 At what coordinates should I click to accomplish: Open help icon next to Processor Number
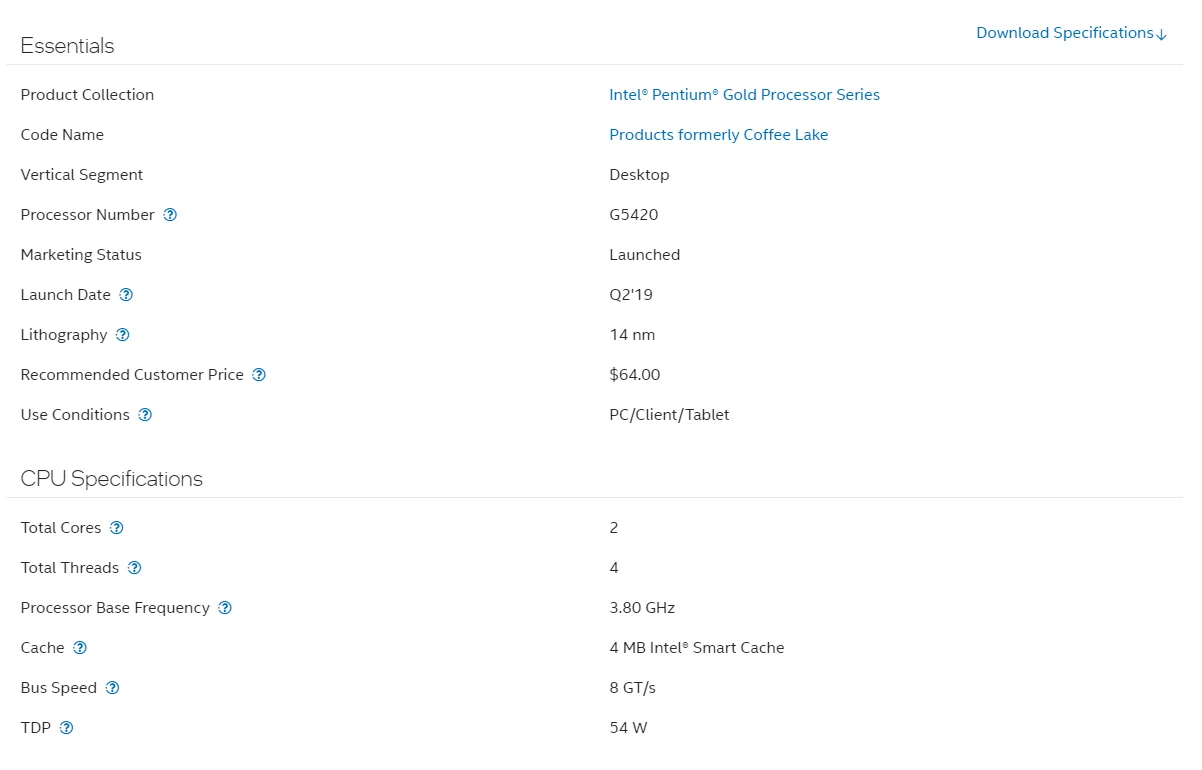(x=170, y=215)
